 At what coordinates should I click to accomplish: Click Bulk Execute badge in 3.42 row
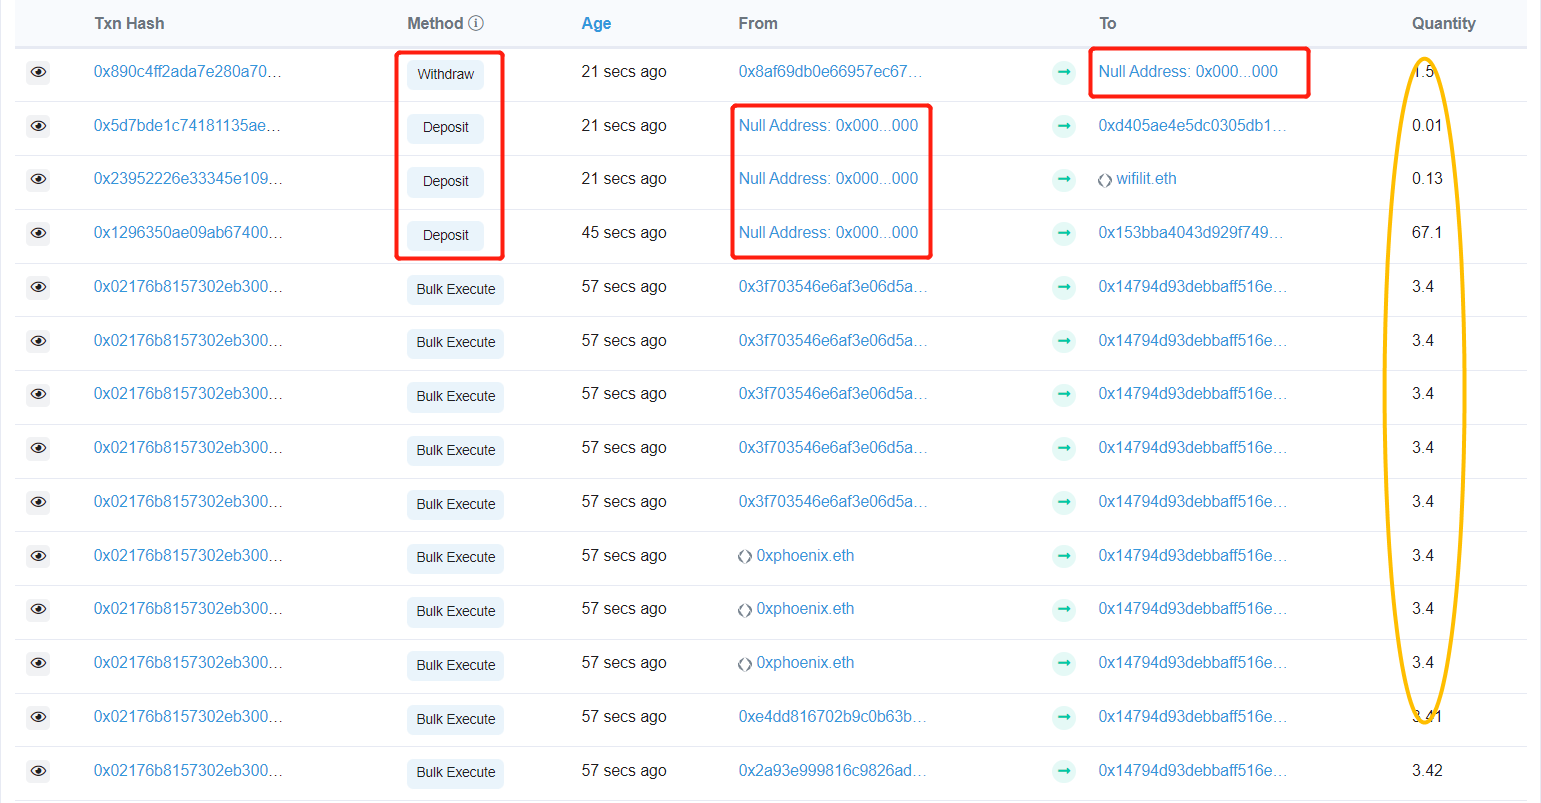point(455,772)
